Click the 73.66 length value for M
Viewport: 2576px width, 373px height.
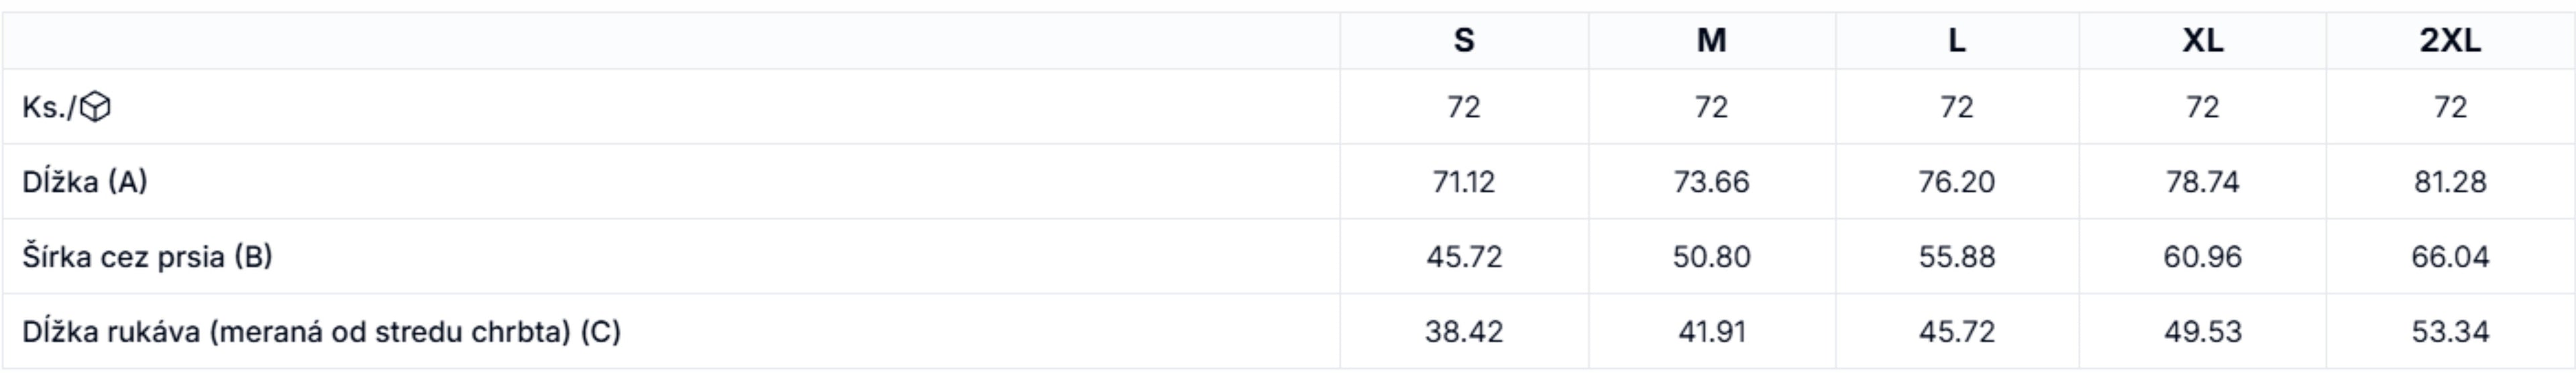[x=1711, y=182]
